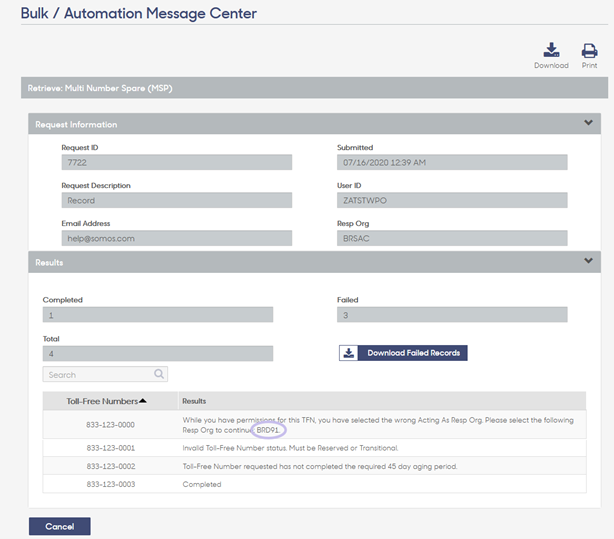614x539 pixels.
Task: Click Download Failed Records button
Action: (x=403, y=353)
